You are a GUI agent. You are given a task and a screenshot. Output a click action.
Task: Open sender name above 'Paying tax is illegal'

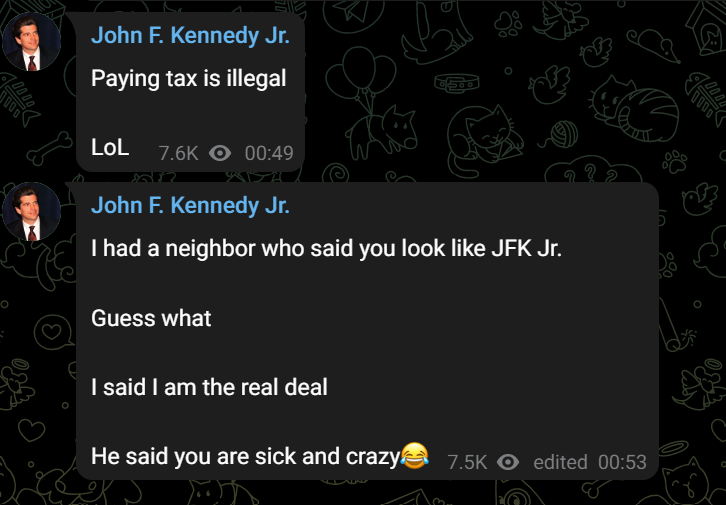pos(190,36)
